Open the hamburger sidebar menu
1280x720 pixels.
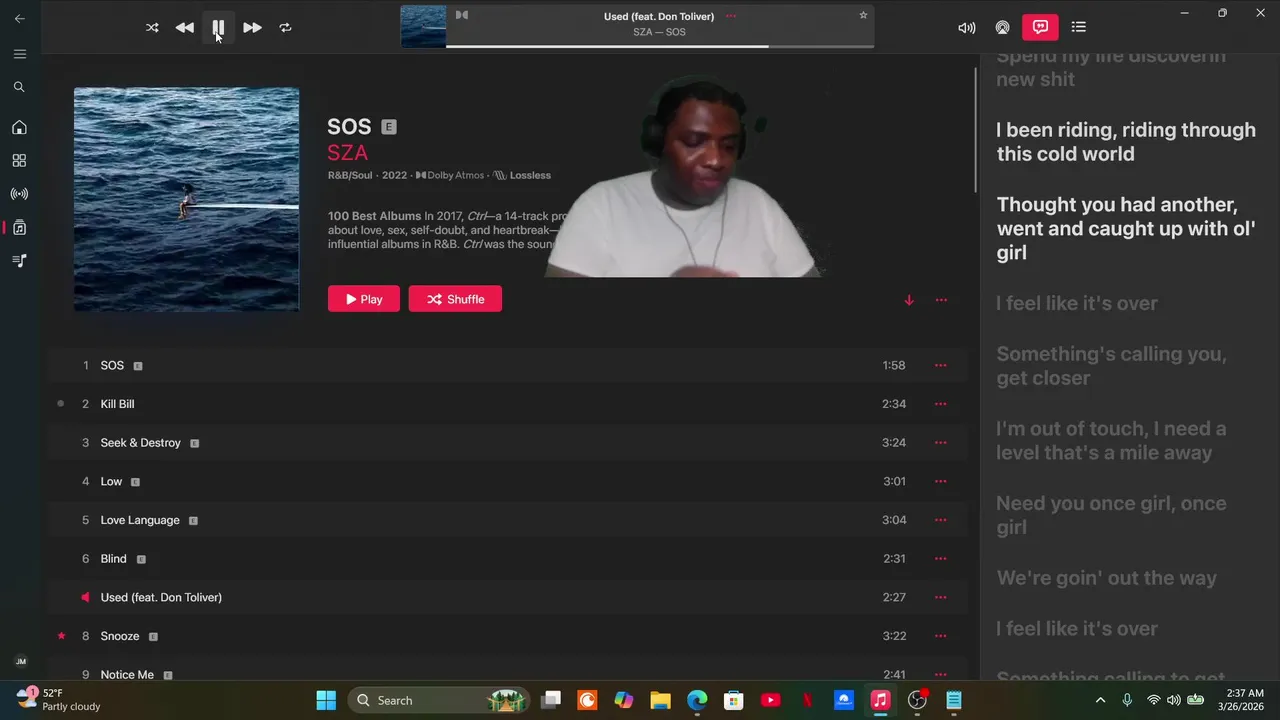(19, 54)
